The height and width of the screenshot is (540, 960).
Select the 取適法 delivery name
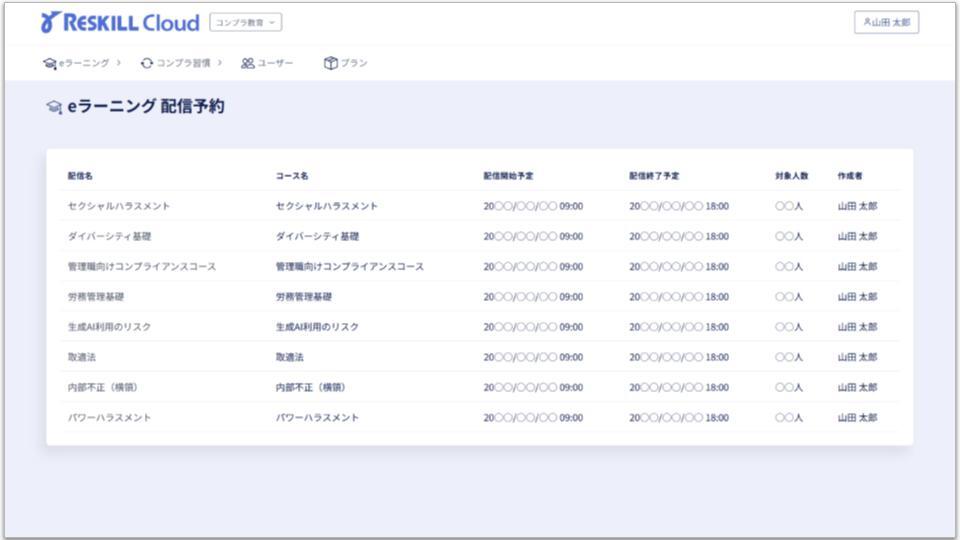tap(81, 357)
